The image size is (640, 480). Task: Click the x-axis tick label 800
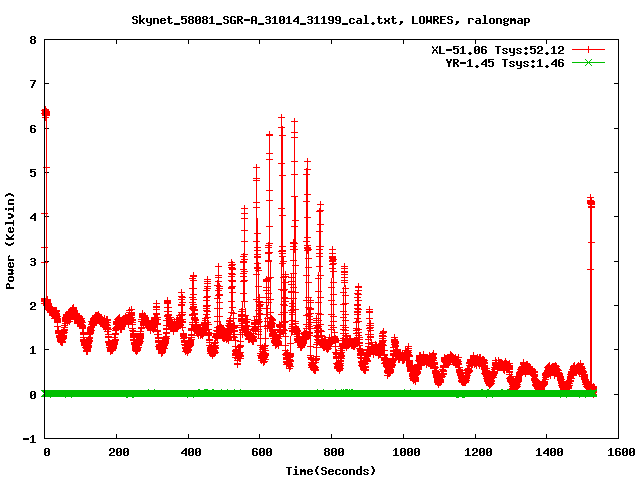[x=333, y=452]
